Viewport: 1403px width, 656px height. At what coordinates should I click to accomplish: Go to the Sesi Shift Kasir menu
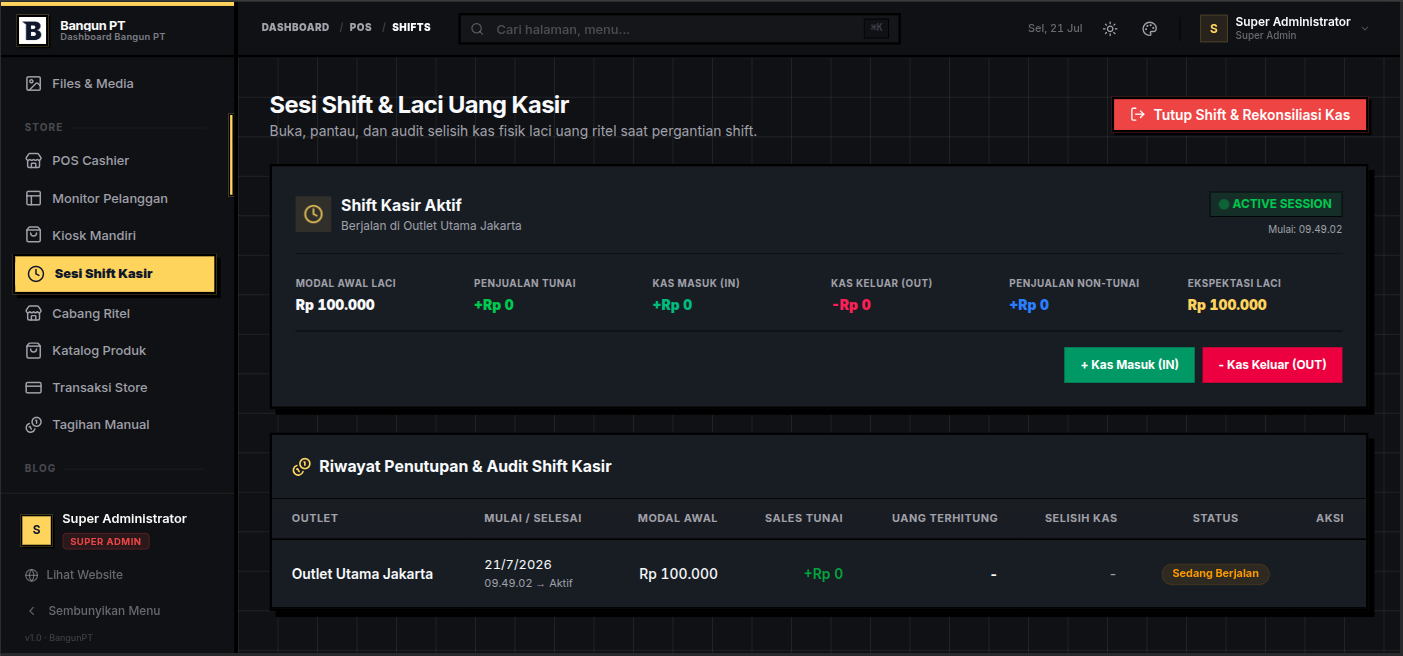click(x=115, y=274)
